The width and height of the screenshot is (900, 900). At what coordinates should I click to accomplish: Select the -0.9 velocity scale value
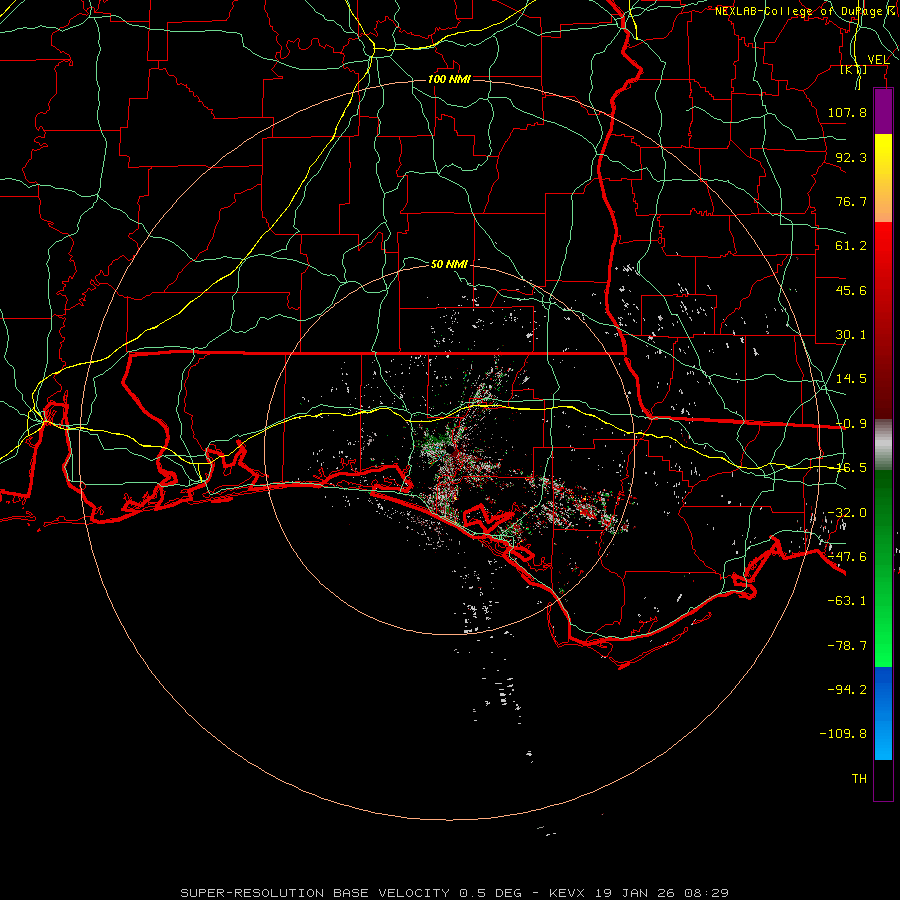click(851, 424)
